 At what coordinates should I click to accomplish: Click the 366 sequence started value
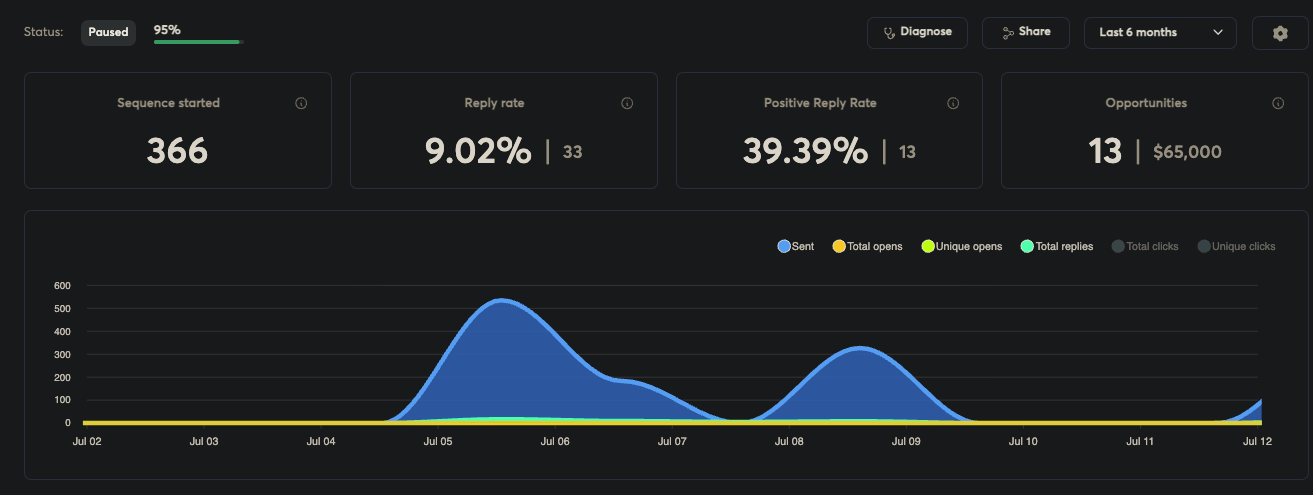177,151
